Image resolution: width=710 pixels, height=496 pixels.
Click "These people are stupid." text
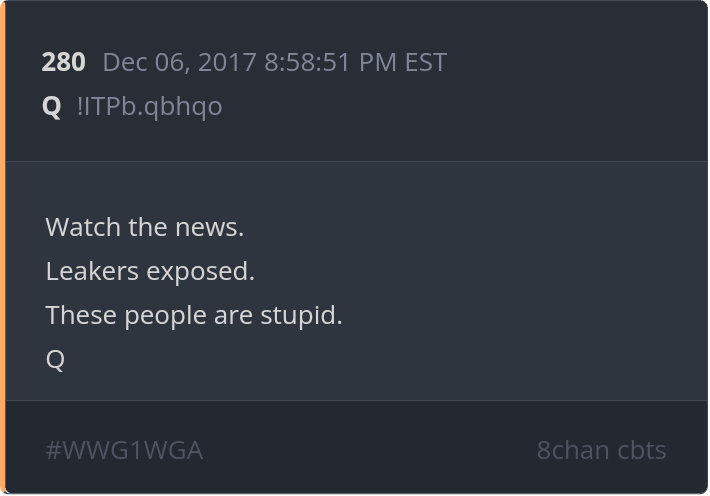pyautogui.click(x=194, y=315)
